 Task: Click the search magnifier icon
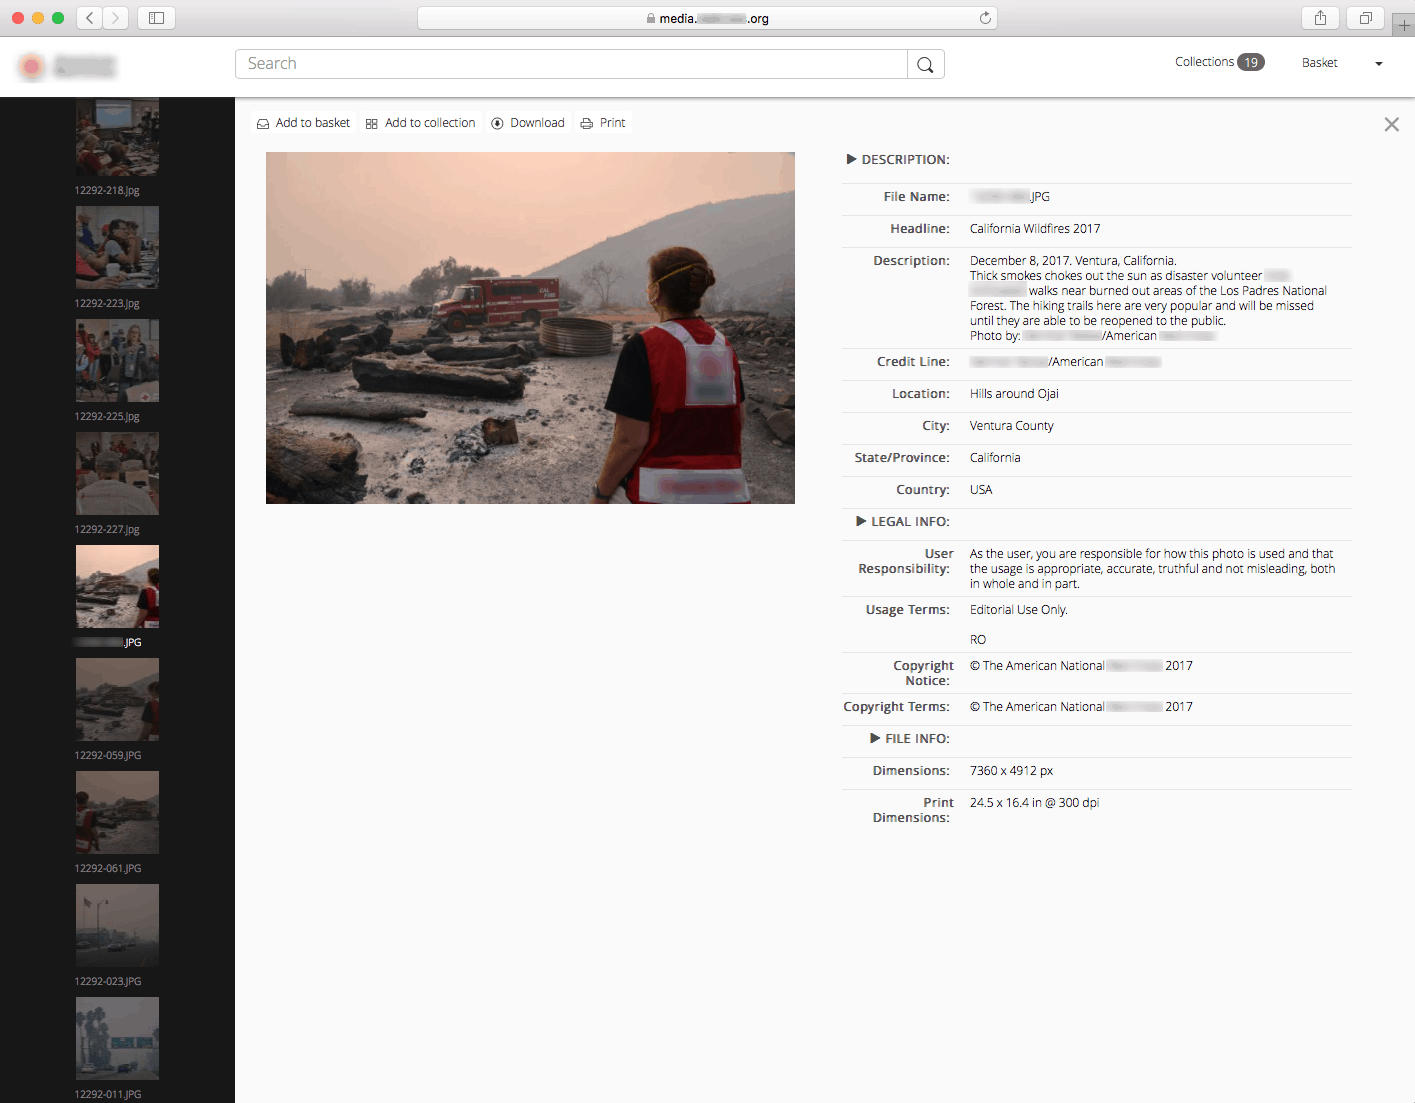pos(925,65)
